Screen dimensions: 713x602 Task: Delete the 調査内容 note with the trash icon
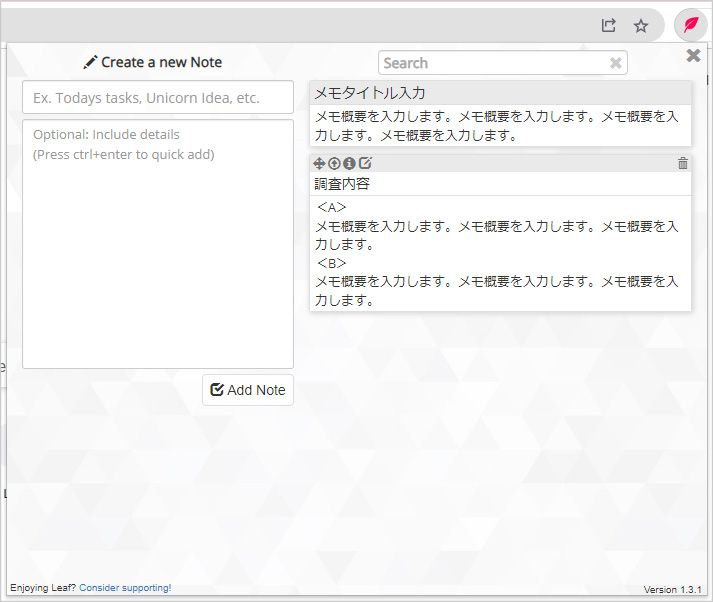coord(683,163)
